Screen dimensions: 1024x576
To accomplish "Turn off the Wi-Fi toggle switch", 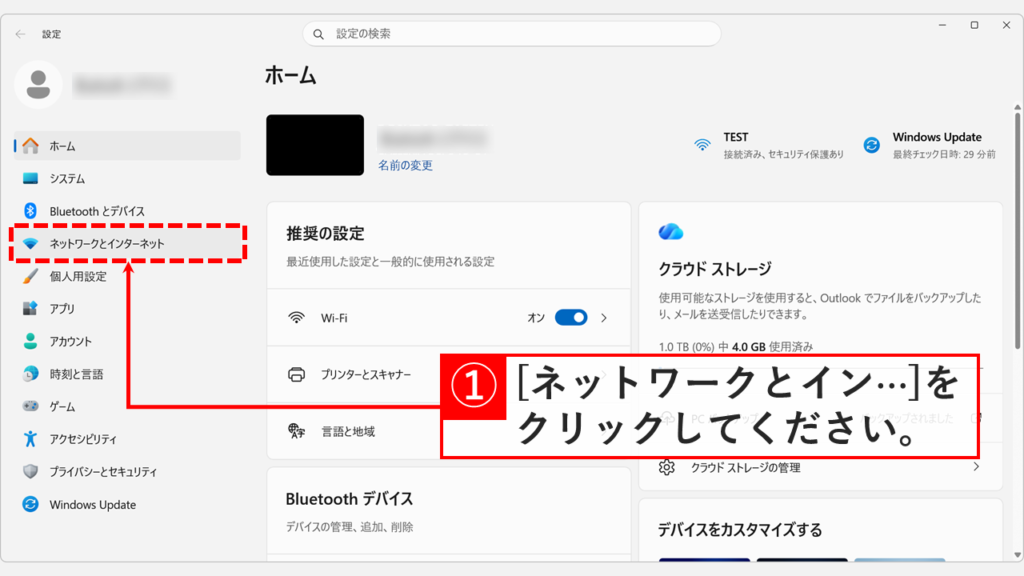I will click(x=571, y=318).
